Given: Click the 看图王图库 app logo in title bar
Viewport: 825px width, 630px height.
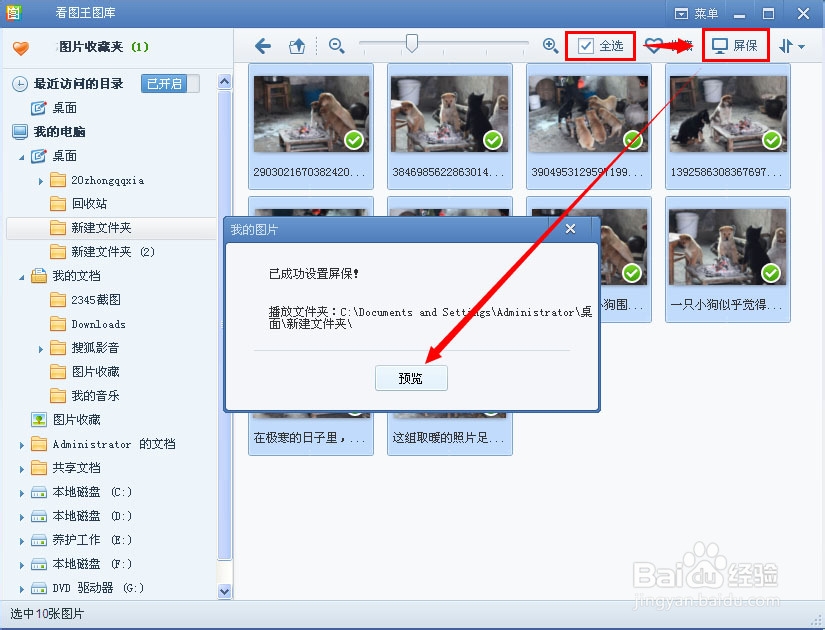Looking at the screenshot, I should pyautogui.click(x=12, y=13).
